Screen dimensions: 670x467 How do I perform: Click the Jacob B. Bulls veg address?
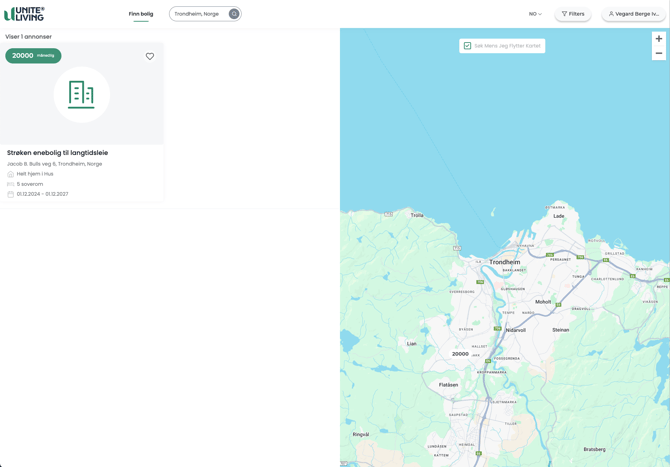[54, 164]
